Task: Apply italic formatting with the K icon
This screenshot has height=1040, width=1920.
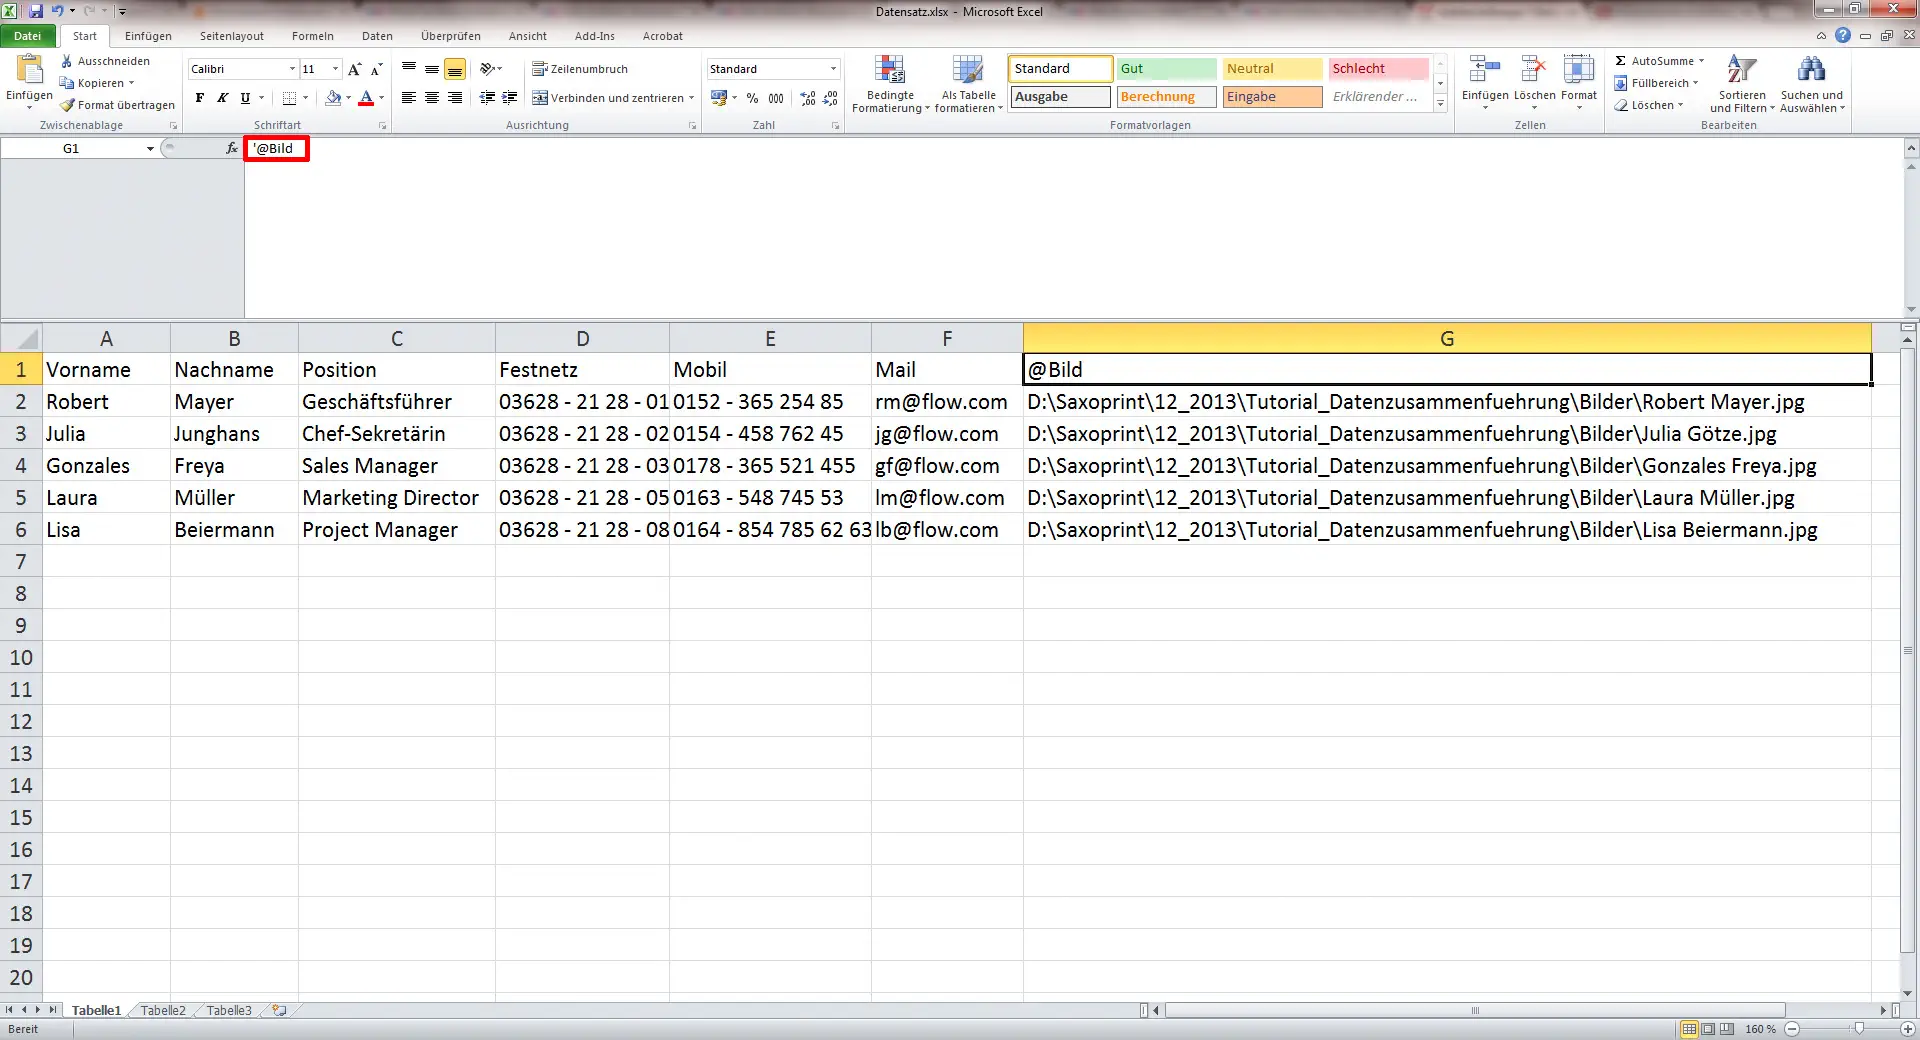Action: pyautogui.click(x=222, y=98)
